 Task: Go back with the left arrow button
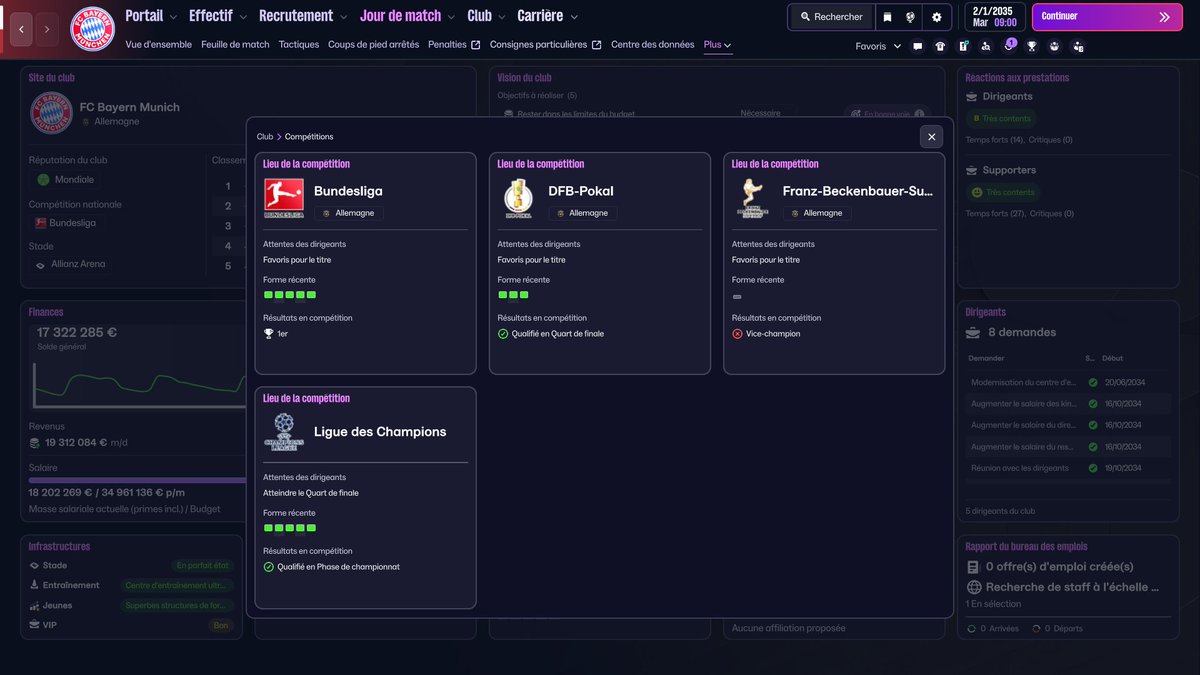21,29
